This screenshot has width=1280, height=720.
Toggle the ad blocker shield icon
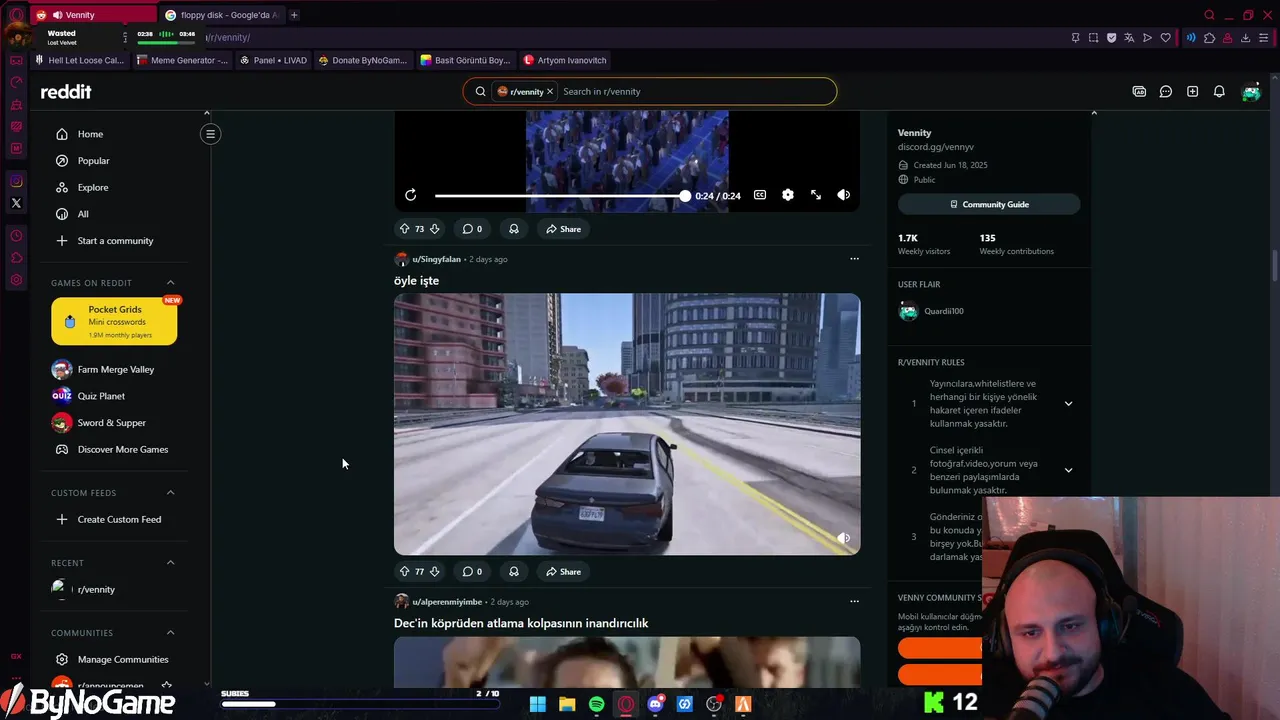(1111, 38)
